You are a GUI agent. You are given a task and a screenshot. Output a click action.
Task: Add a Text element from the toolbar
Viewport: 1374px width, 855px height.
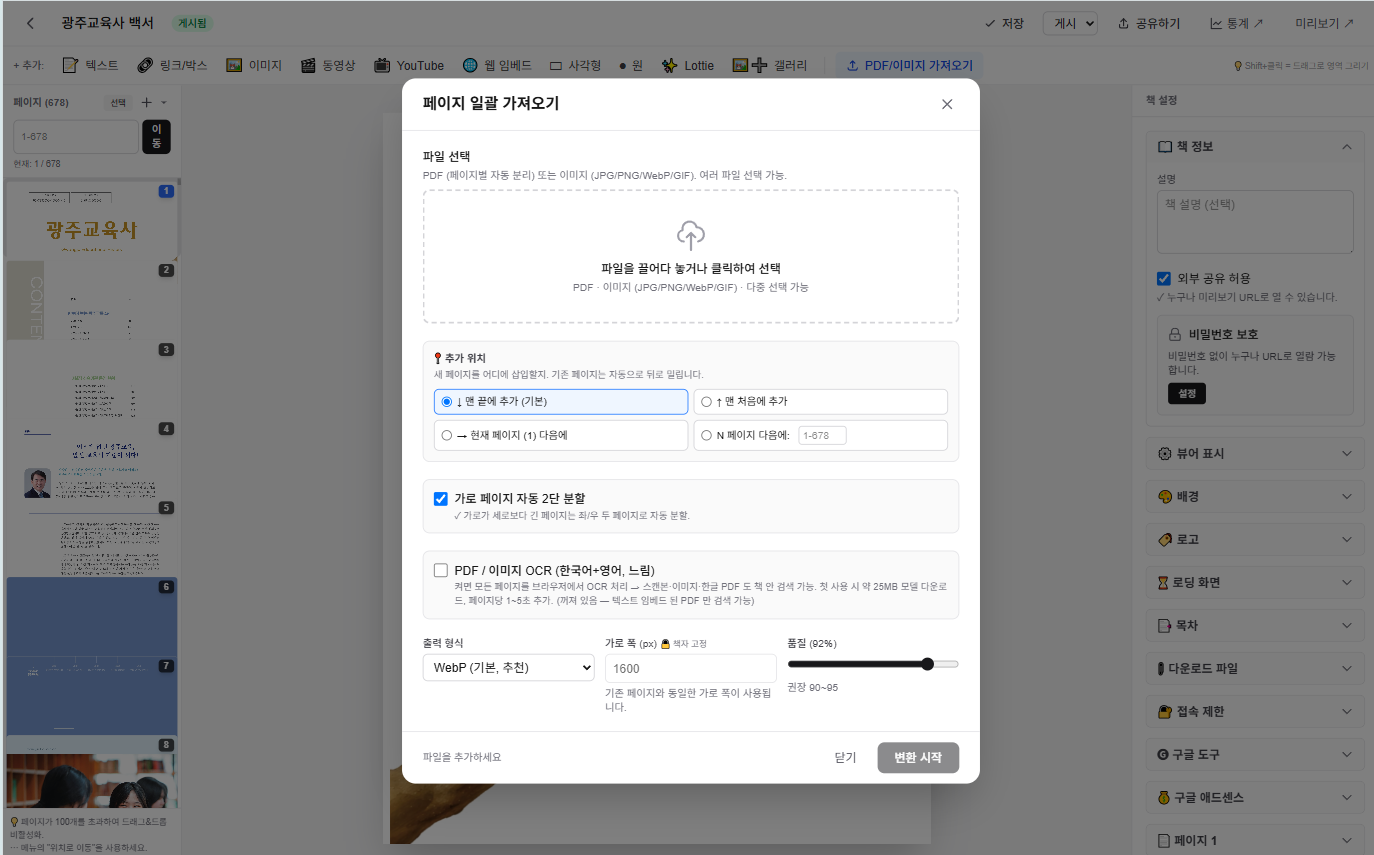point(90,65)
